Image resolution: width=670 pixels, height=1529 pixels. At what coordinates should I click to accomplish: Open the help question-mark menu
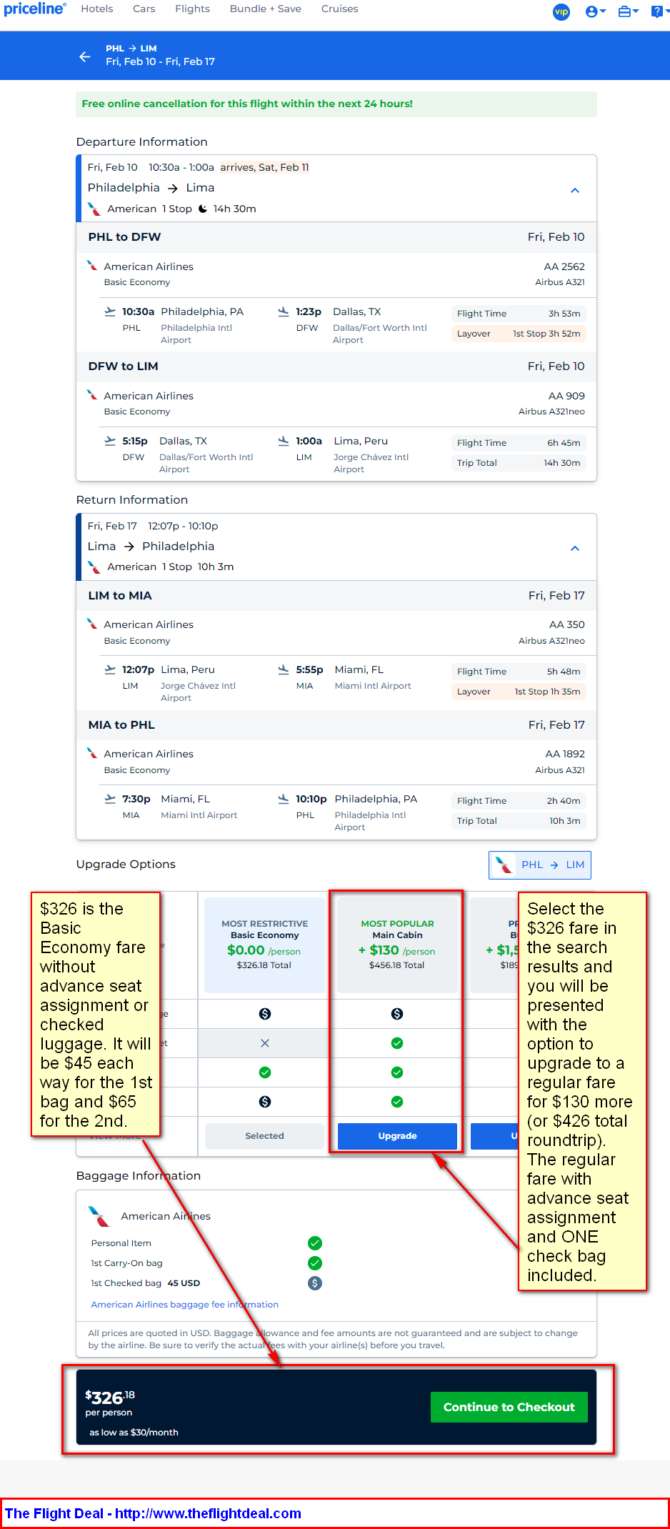pyautogui.click(x=658, y=12)
